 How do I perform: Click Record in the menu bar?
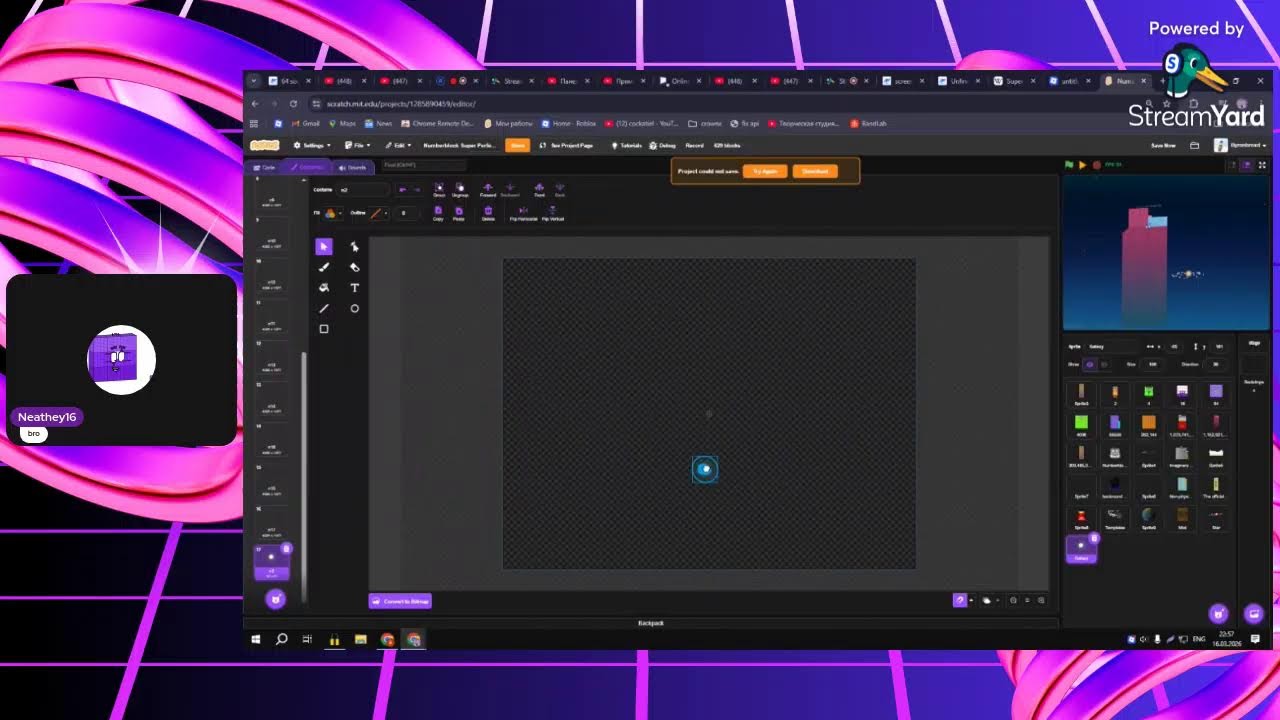coord(694,145)
